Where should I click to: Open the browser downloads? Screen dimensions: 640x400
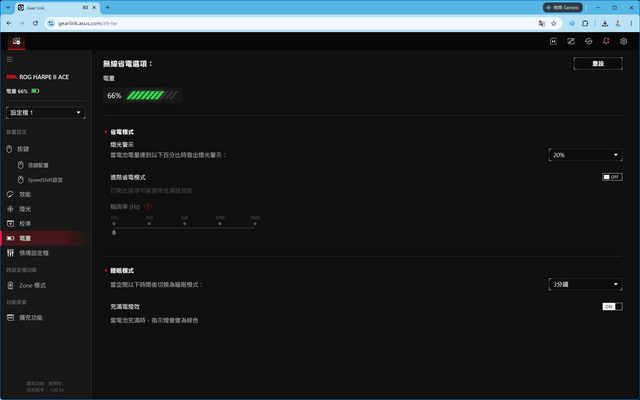click(605, 23)
